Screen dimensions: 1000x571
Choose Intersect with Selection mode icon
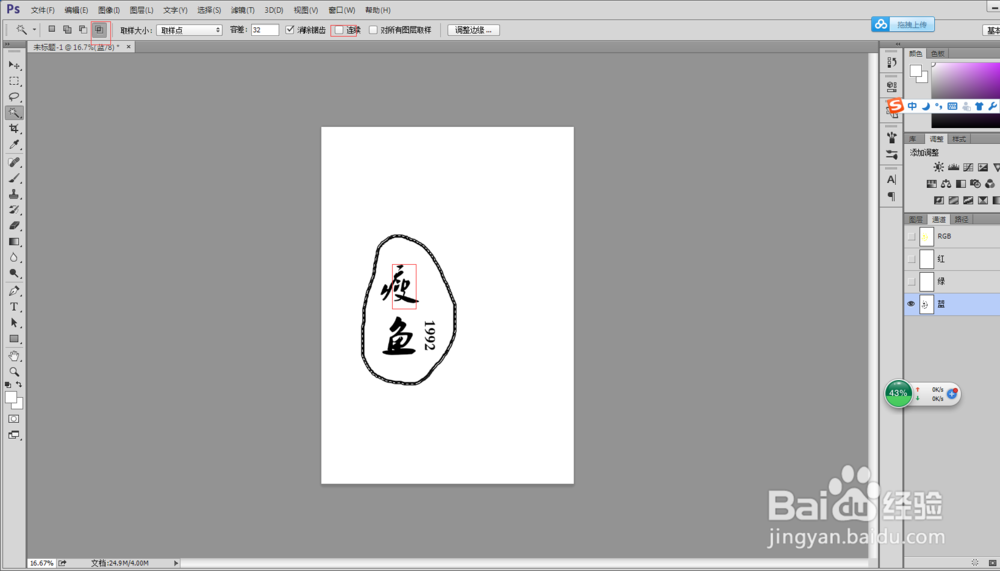tap(99, 29)
